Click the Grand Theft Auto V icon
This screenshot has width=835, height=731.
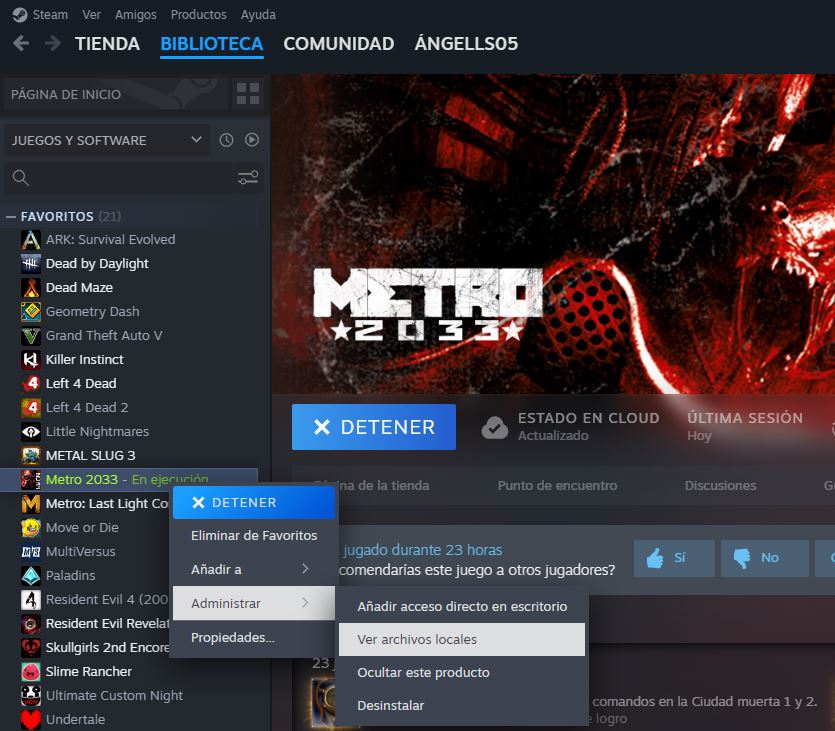[x=31, y=335]
